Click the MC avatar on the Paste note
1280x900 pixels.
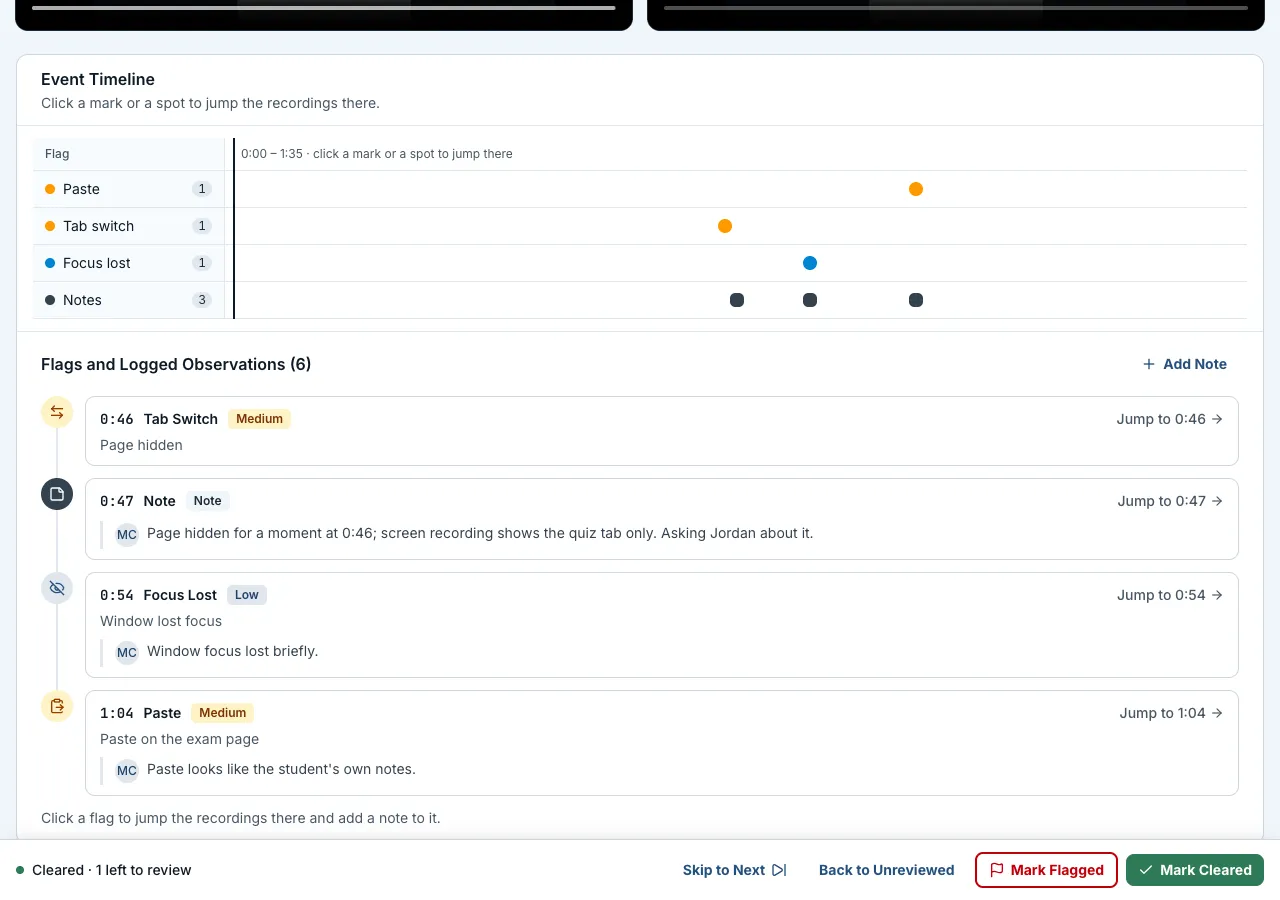tap(127, 770)
